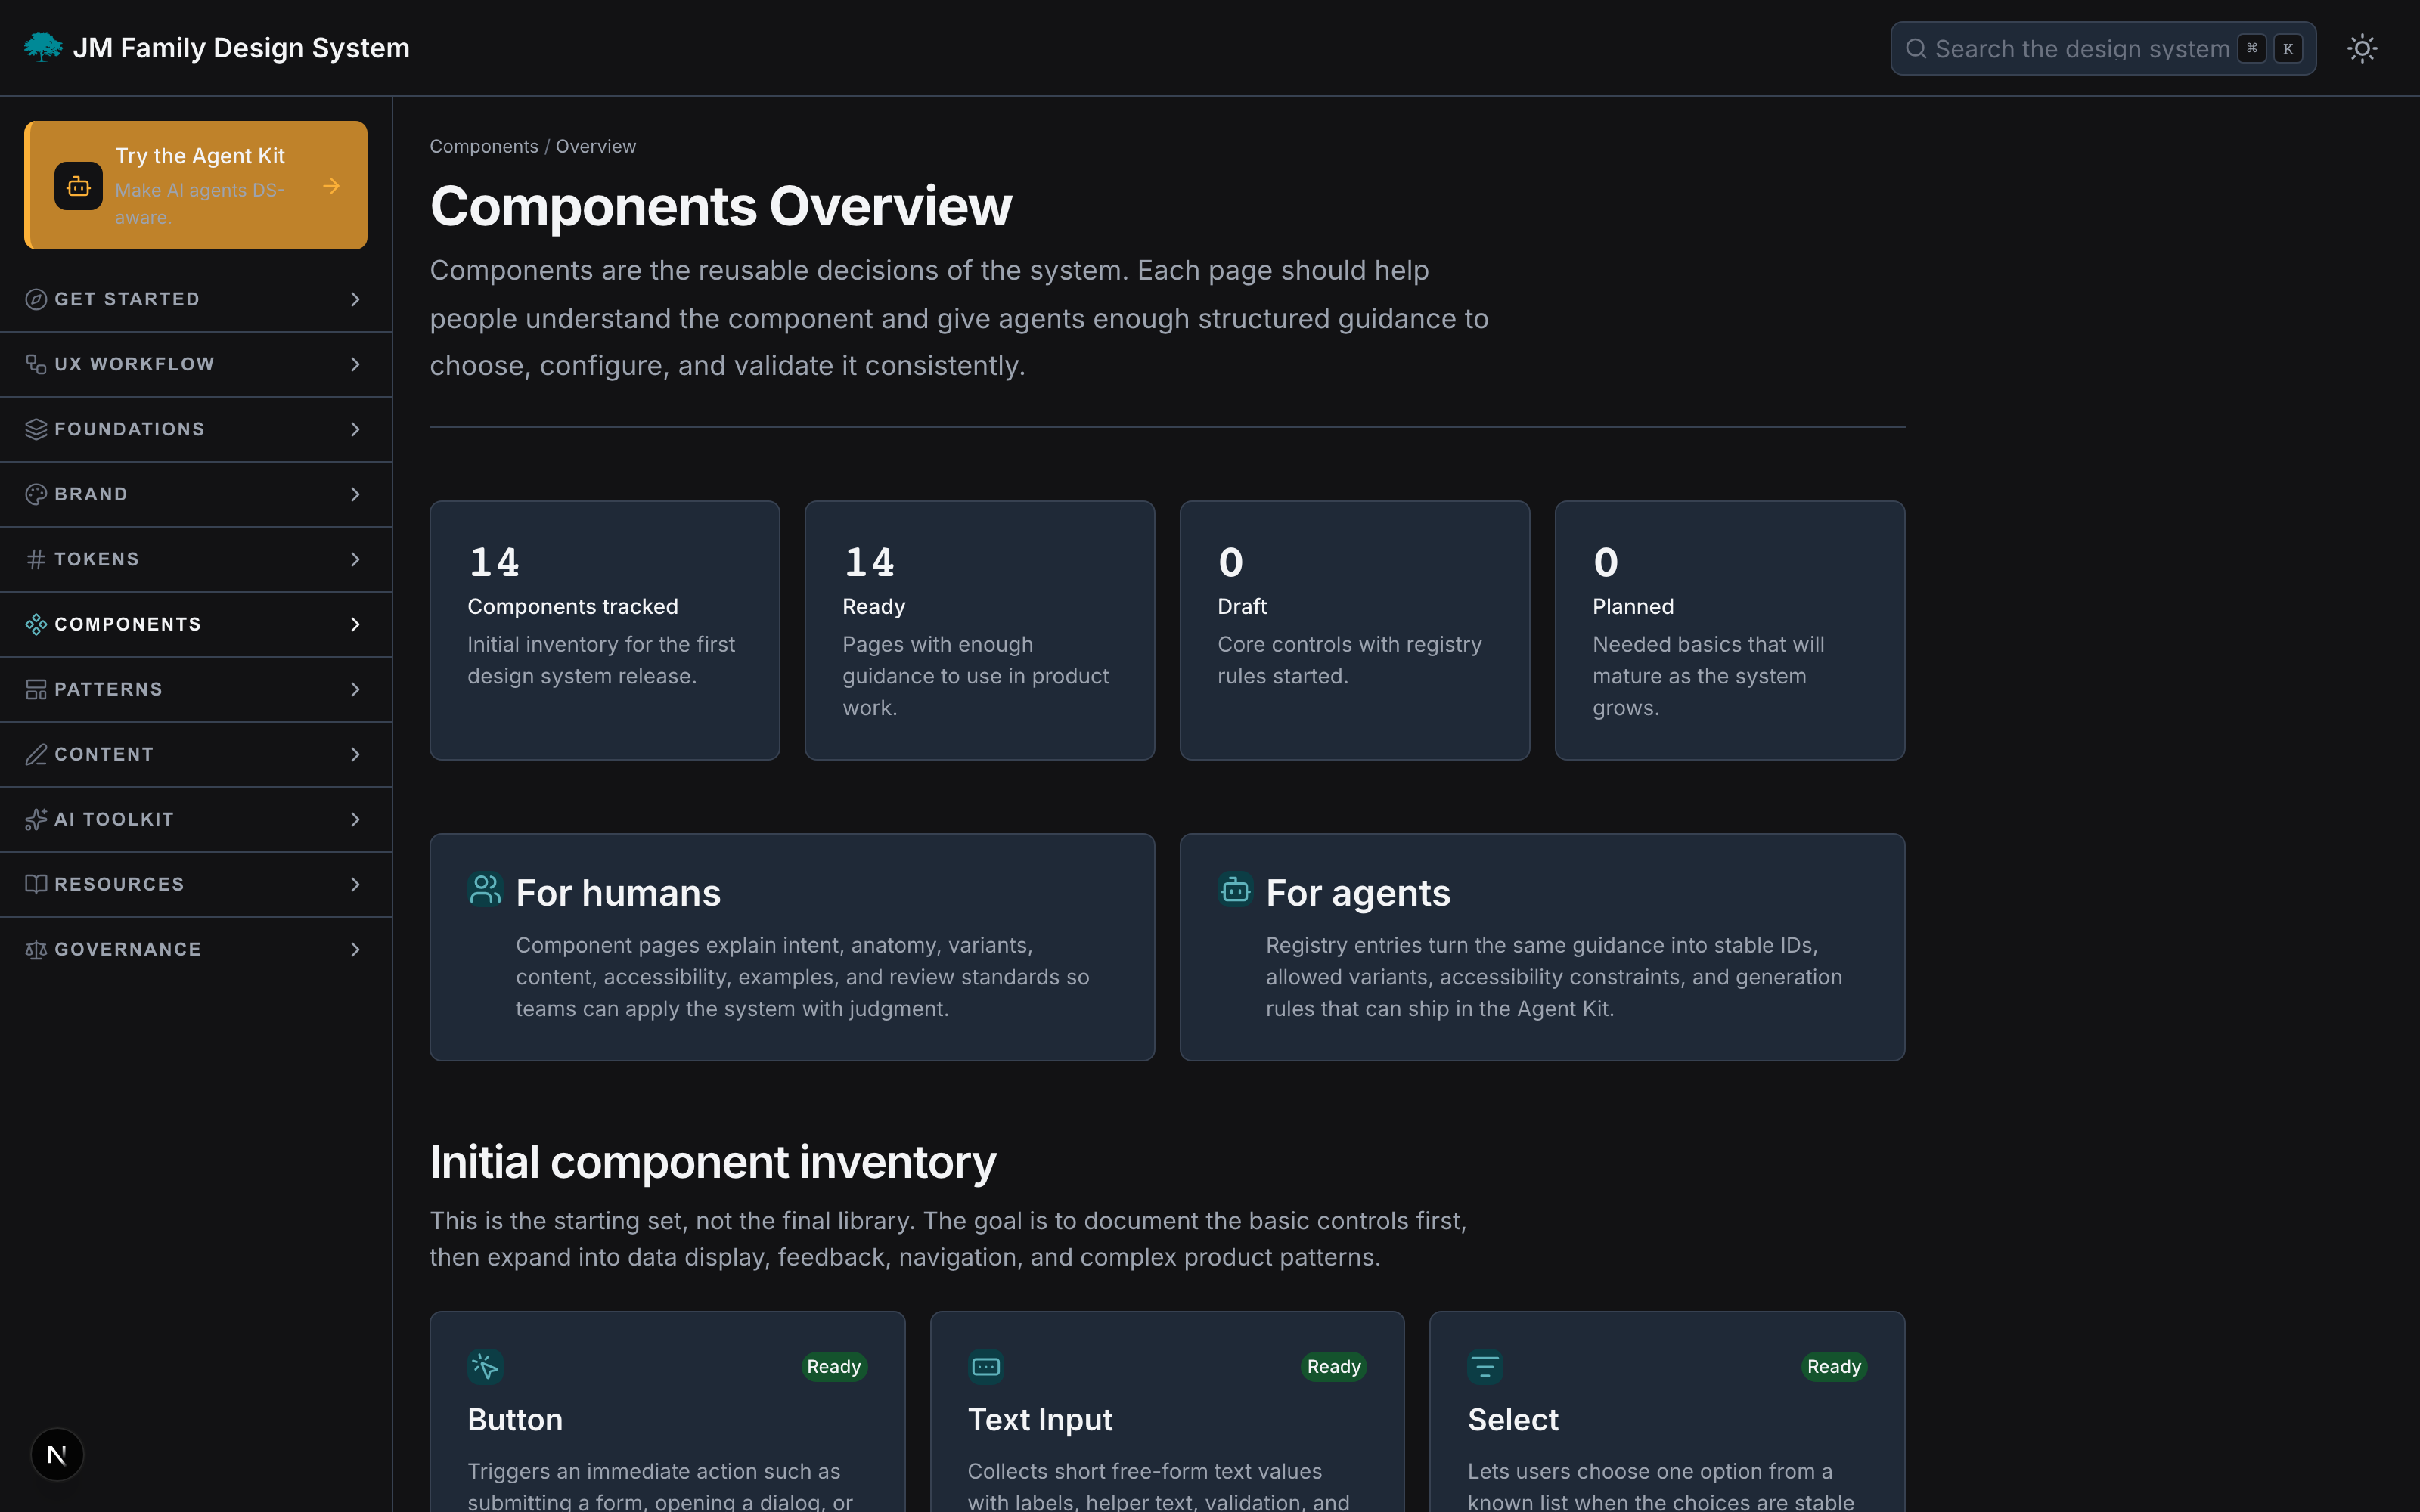The image size is (2420, 1512).
Task: Click the Tokens hash icon
Action: click(x=36, y=559)
